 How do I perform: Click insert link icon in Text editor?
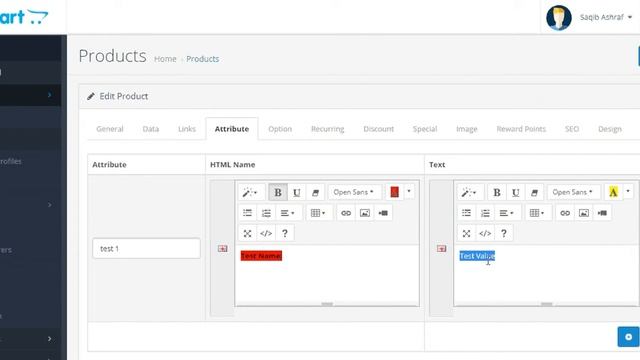click(565, 213)
